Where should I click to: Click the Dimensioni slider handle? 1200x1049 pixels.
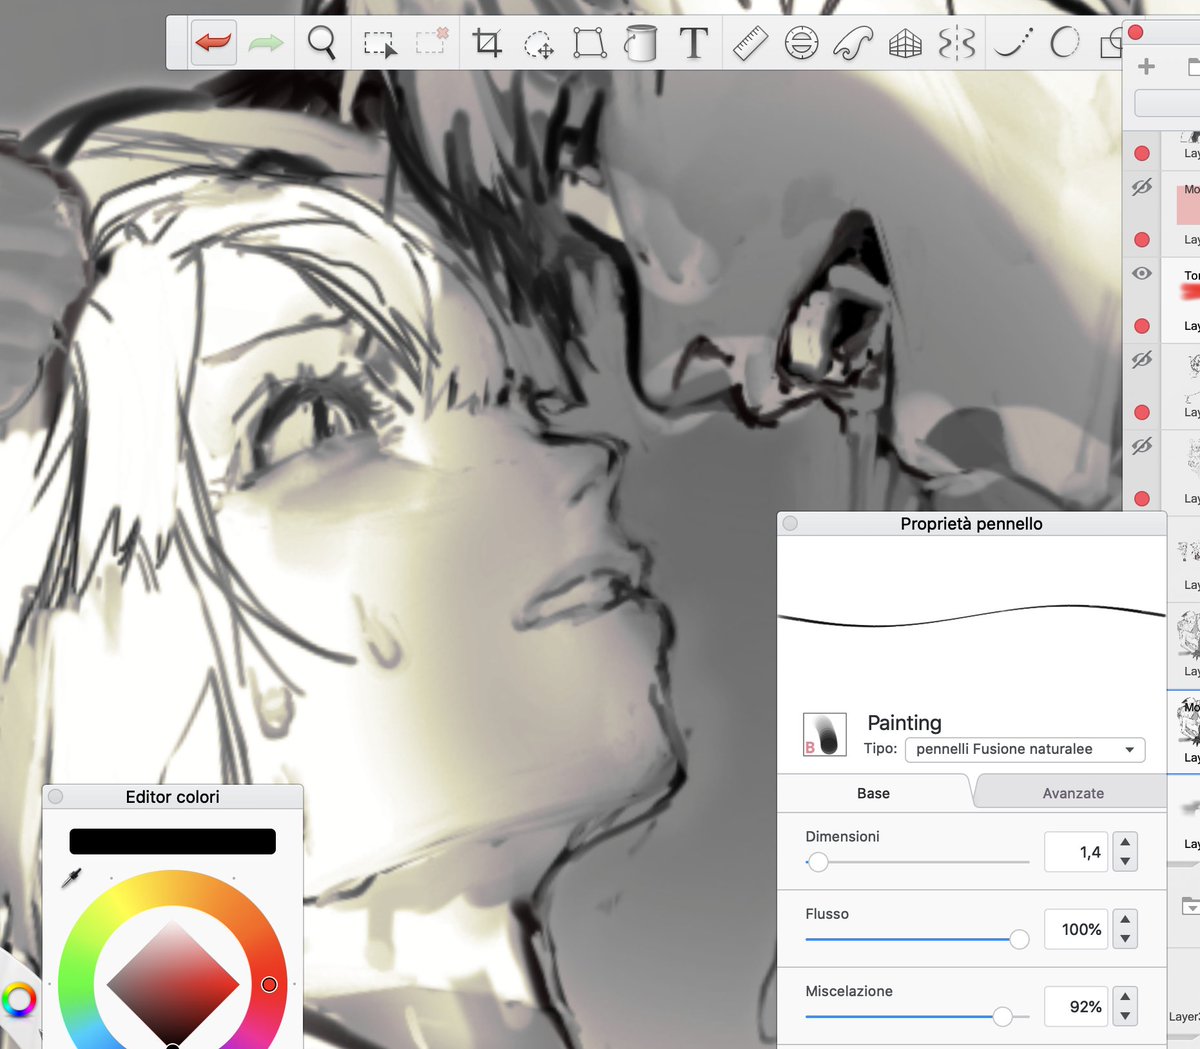point(818,861)
